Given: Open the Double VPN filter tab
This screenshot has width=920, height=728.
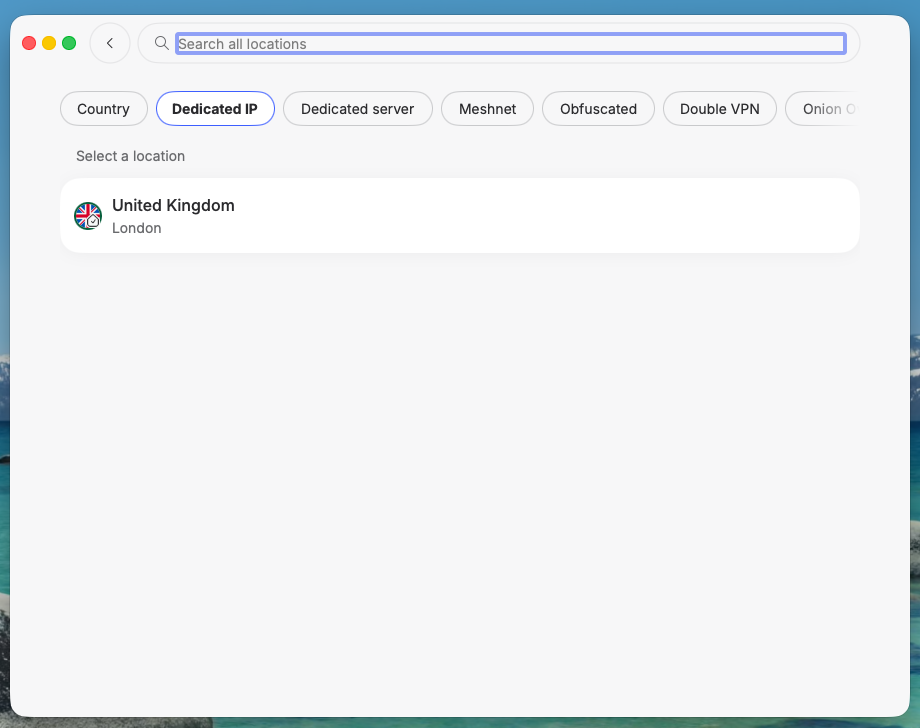Looking at the screenshot, I should (719, 109).
